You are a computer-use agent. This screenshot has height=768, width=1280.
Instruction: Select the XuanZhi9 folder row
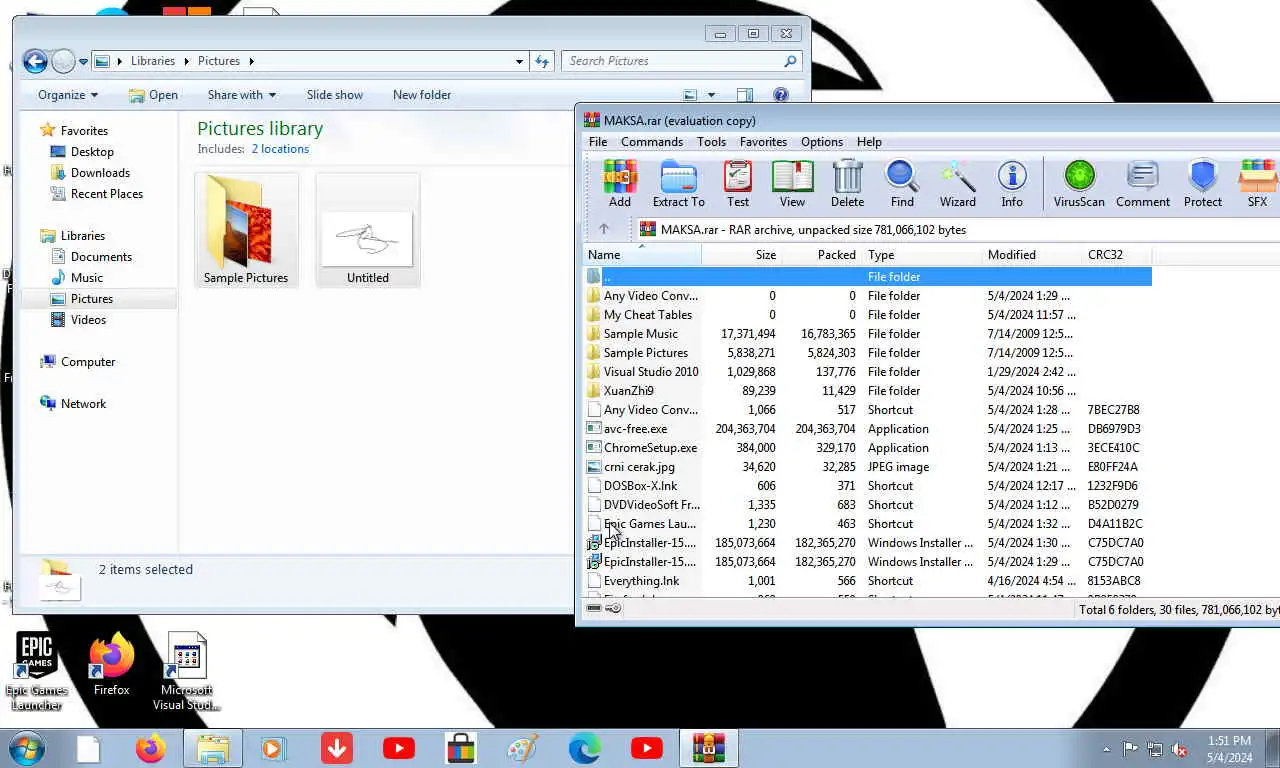tap(868, 391)
